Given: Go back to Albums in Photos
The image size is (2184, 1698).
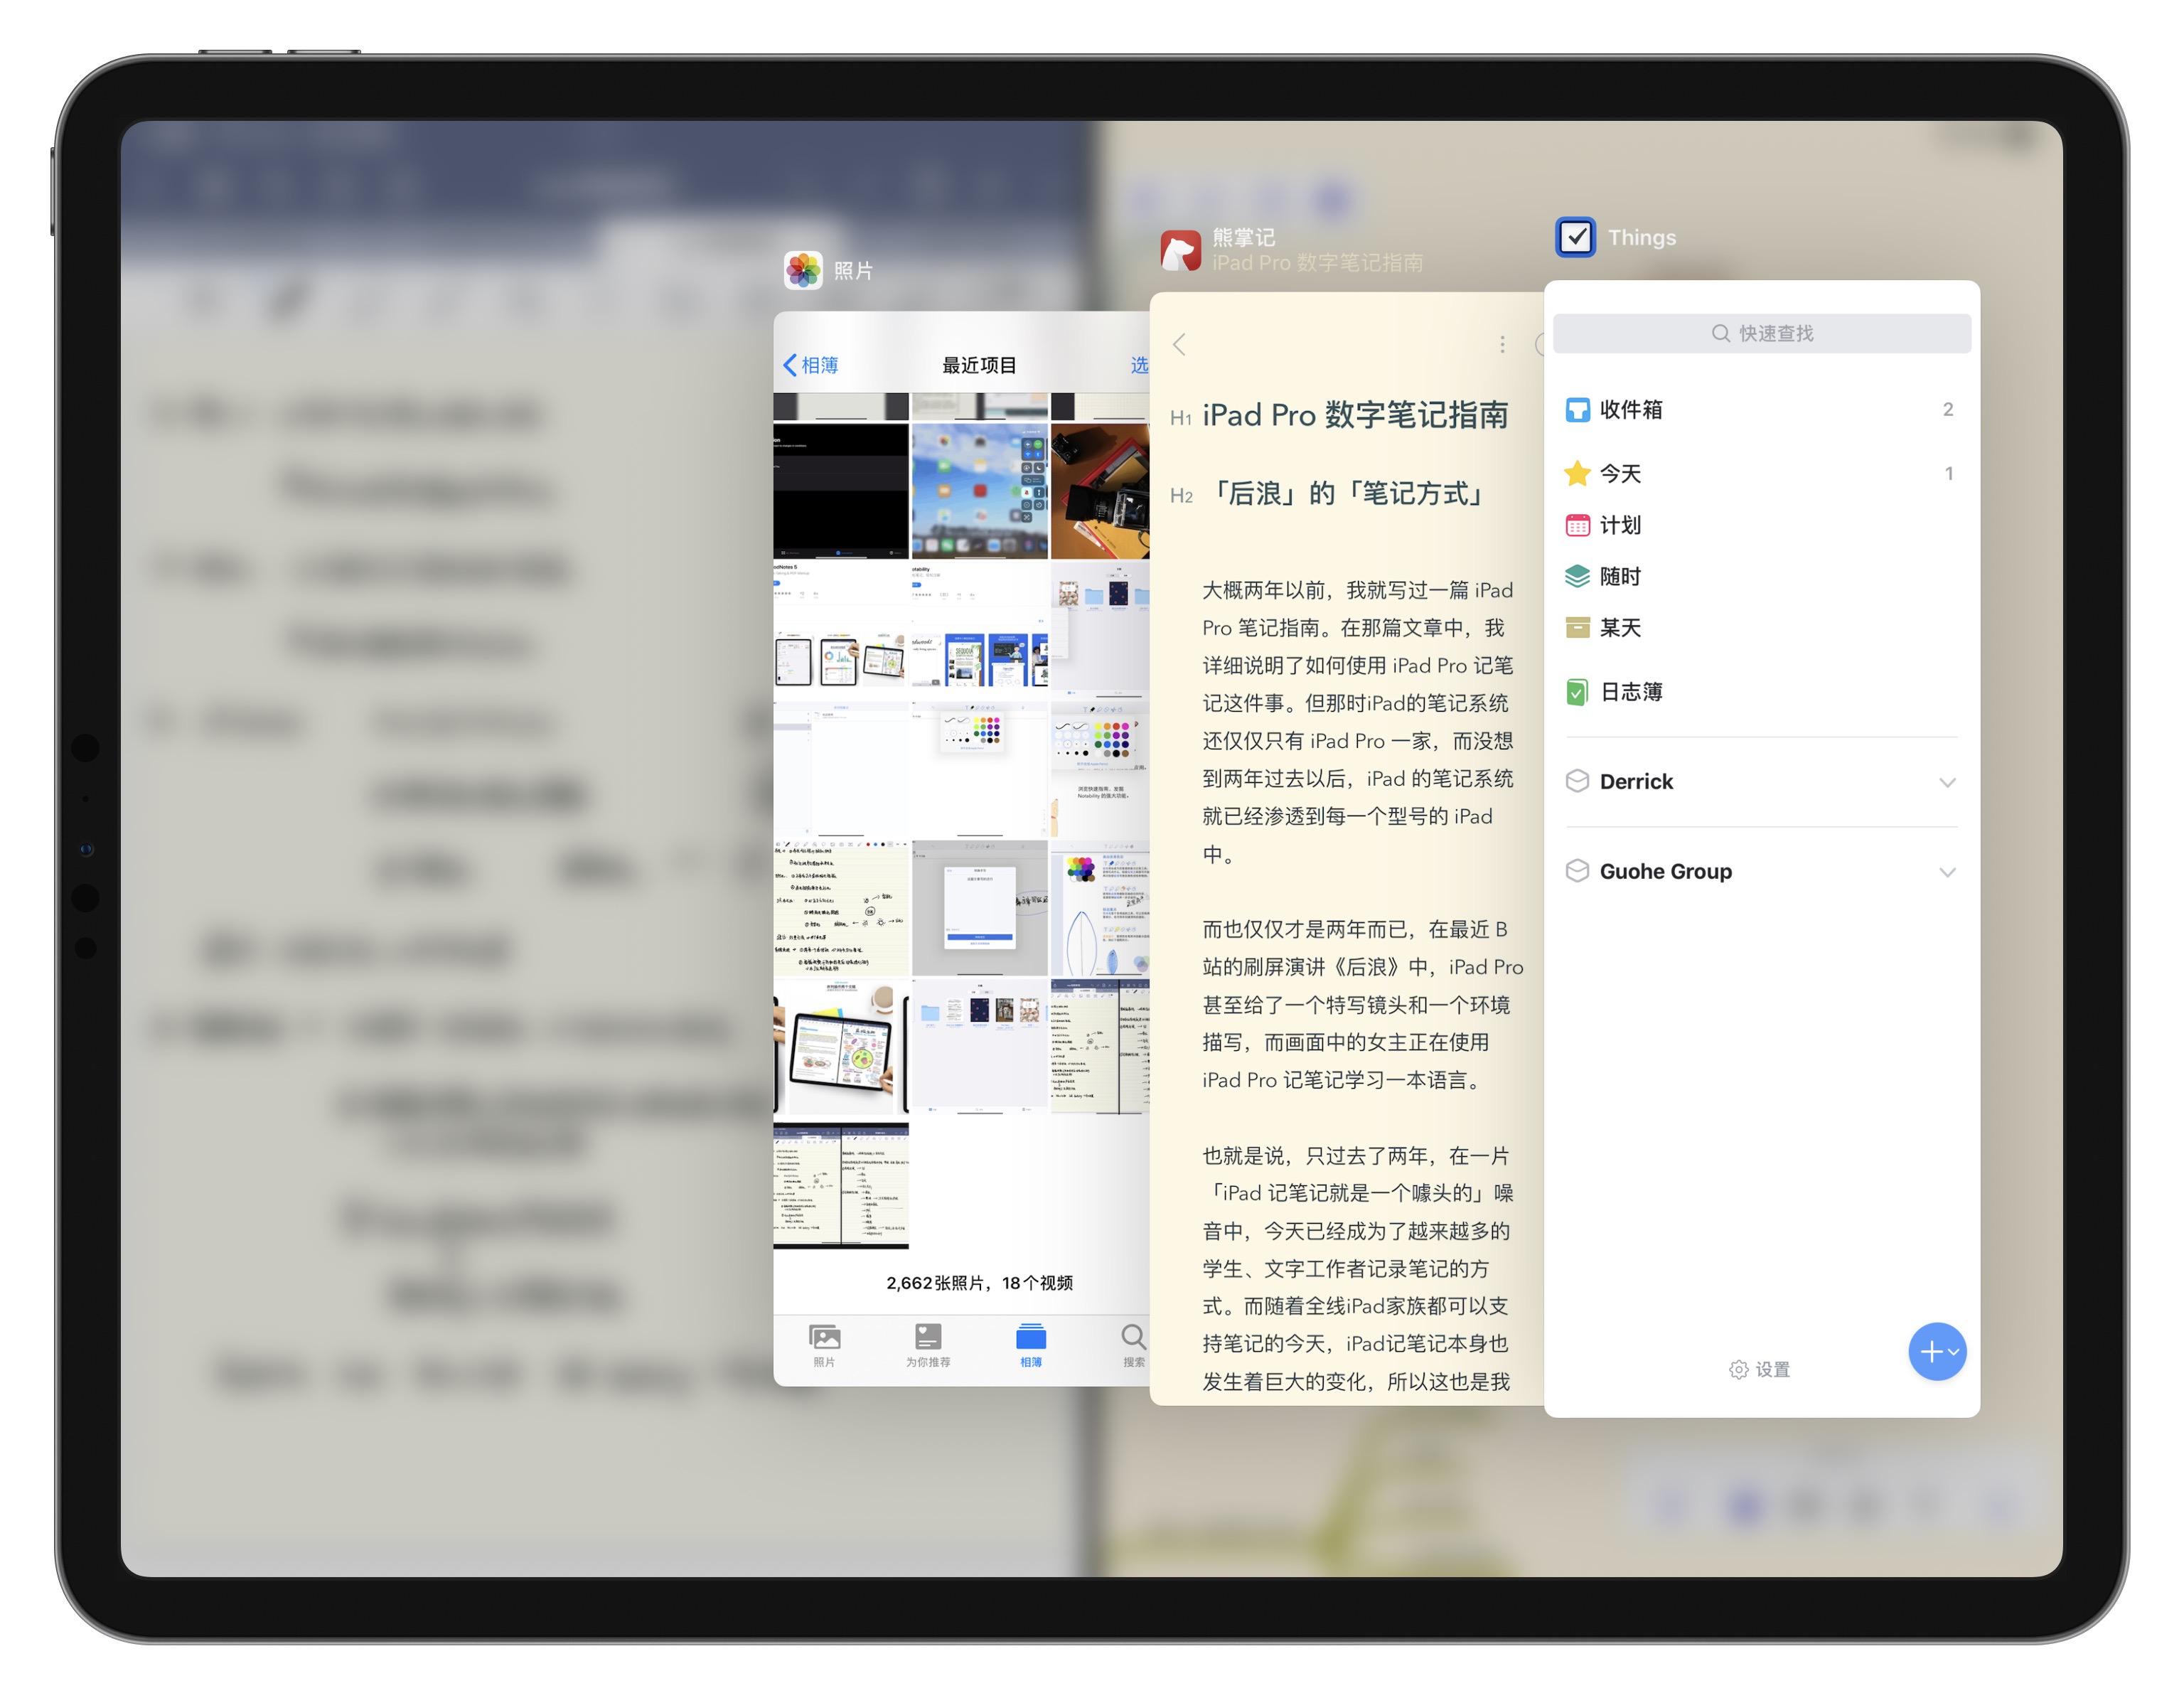Looking at the screenshot, I should [810, 365].
